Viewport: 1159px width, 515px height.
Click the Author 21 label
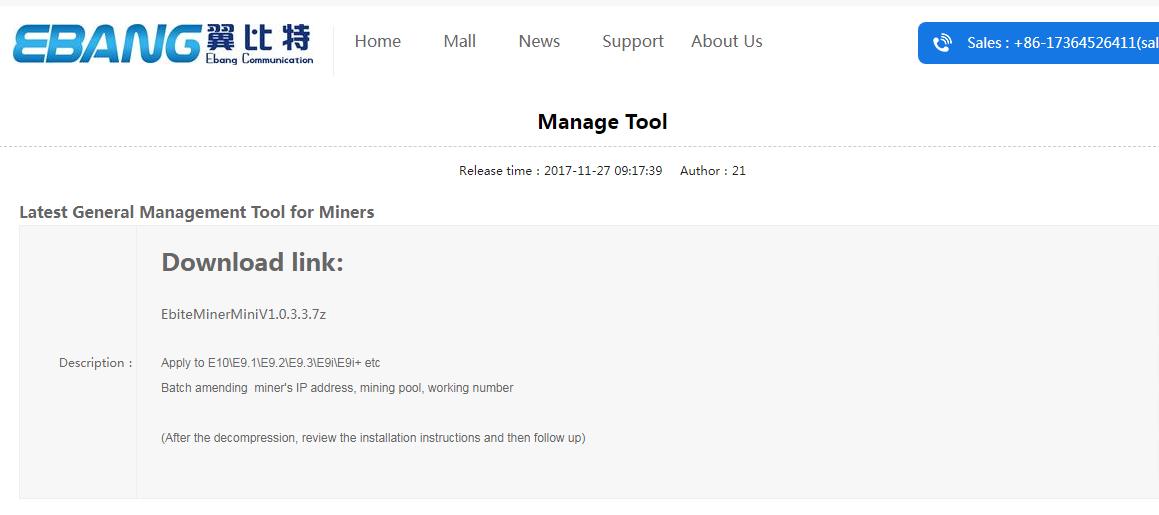point(712,171)
